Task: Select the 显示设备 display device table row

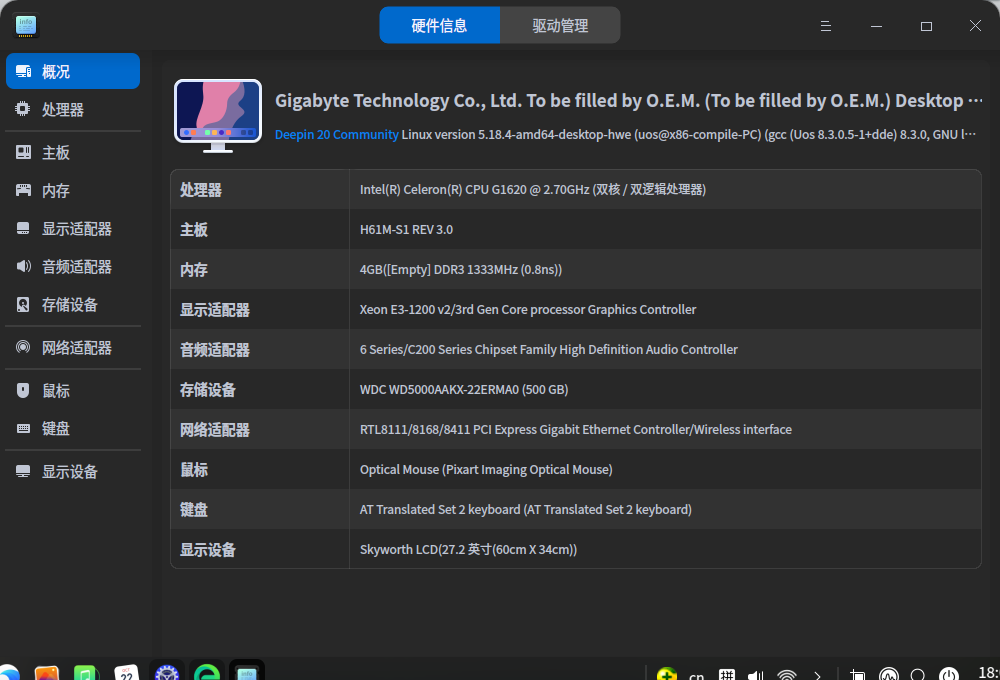Action: [577, 549]
